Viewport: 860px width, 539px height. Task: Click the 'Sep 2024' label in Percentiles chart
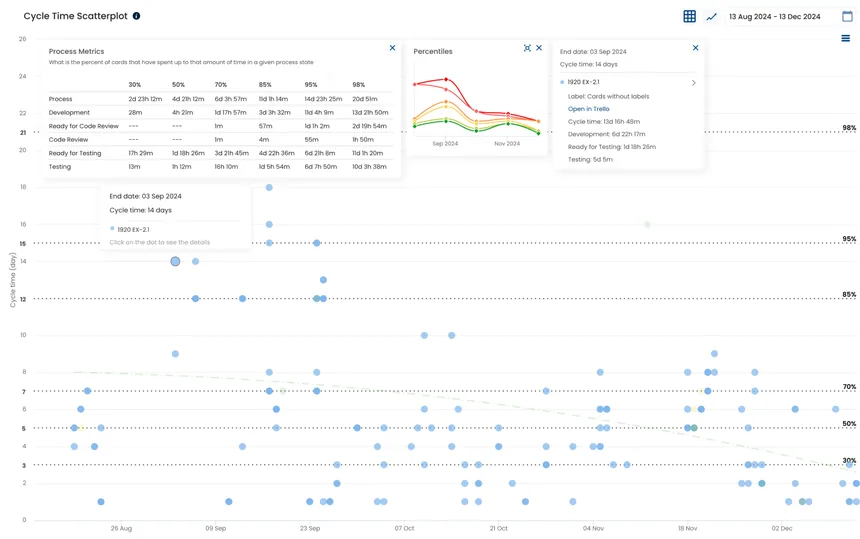click(x=445, y=144)
